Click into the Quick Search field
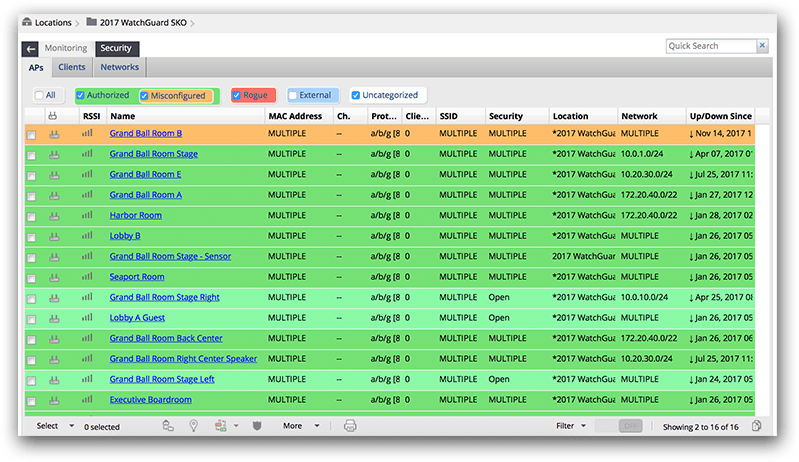 pyautogui.click(x=710, y=46)
